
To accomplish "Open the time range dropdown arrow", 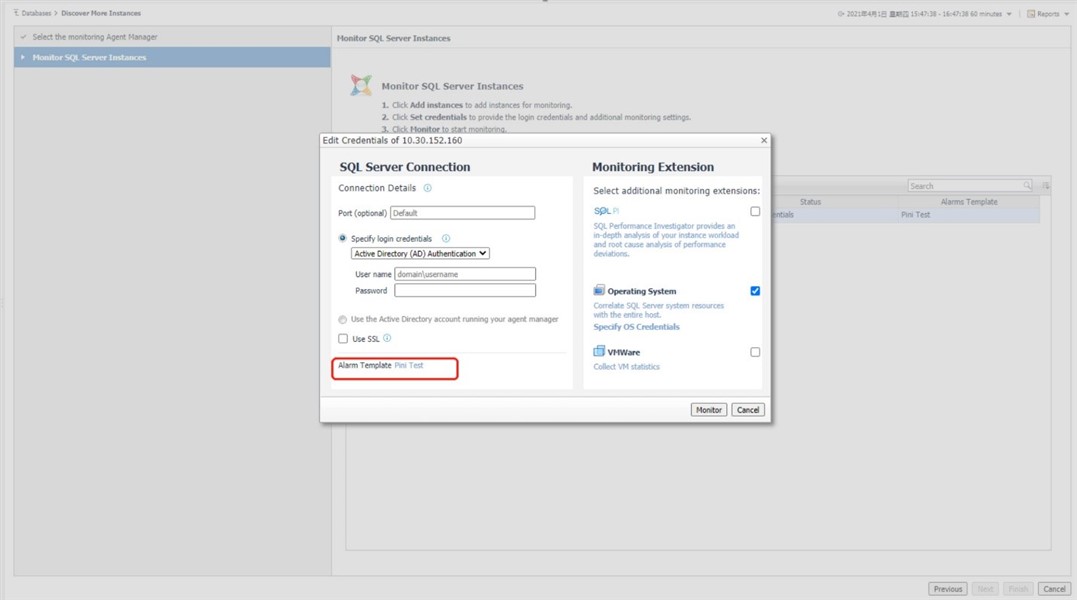I will click(1009, 14).
